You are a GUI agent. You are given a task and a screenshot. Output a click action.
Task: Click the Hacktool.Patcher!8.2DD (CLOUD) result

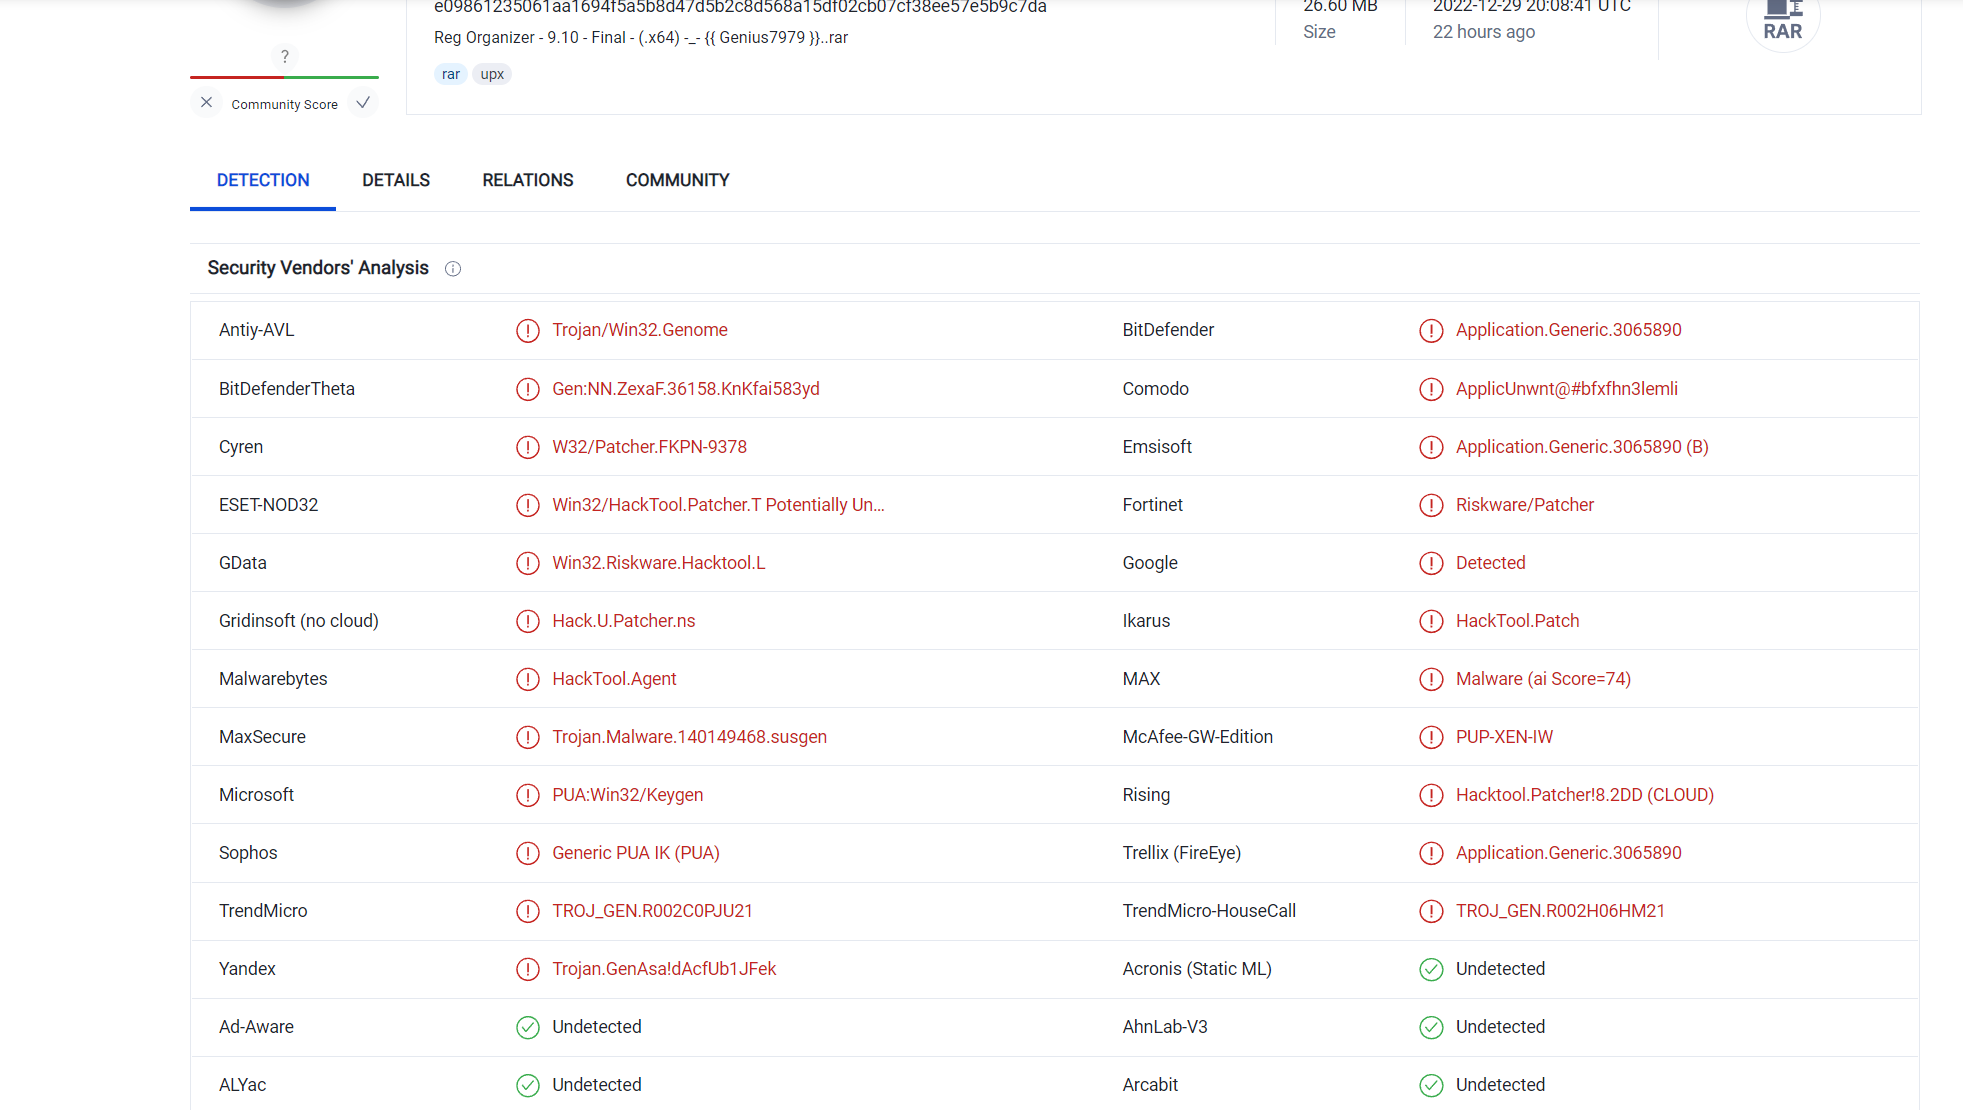click(1585, 795)
